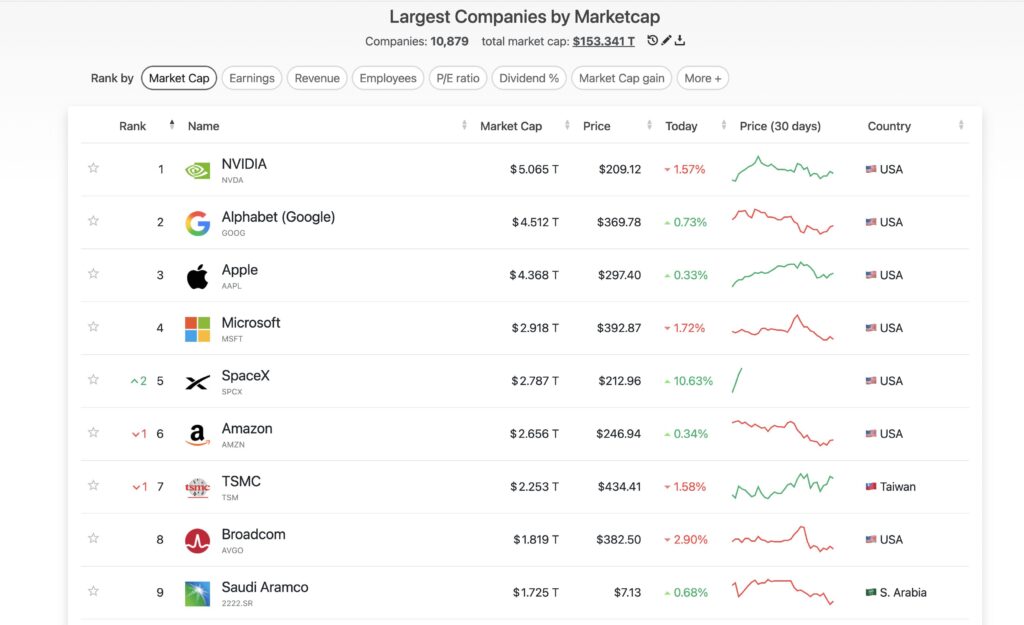The image size is (1024, 625).
Task: Open the NVIDIA company name link
Action: tap(244, 164)
